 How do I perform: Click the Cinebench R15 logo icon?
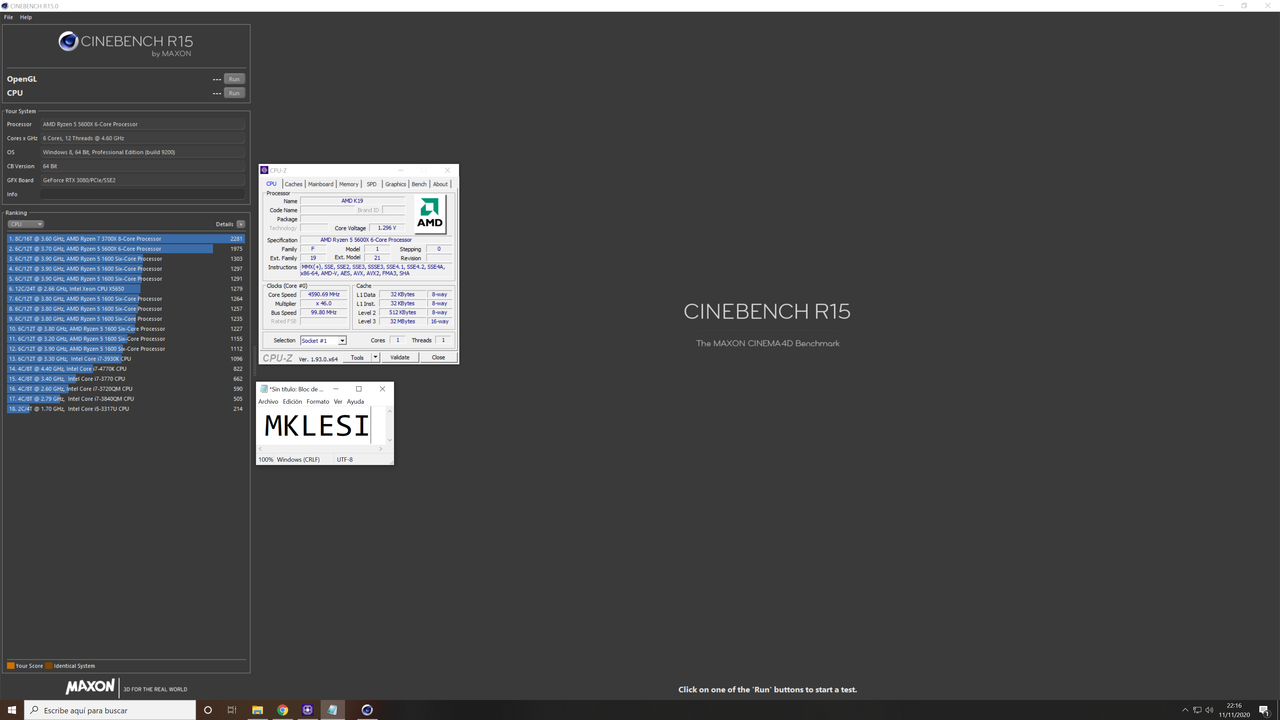(x=68, y=41)
